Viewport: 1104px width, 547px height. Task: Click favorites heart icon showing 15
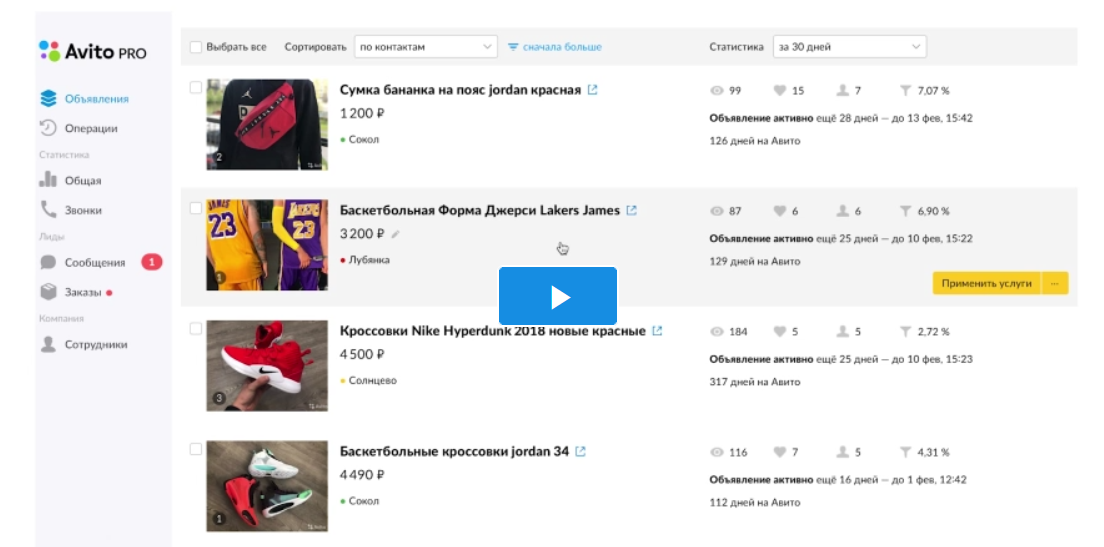[x=779, y=91]
